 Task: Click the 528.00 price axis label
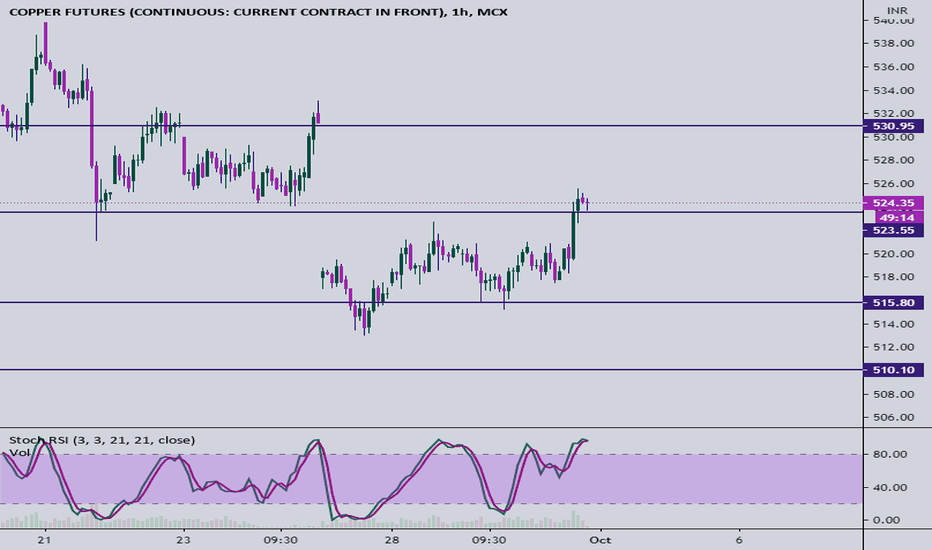click(x=893, y=160)
